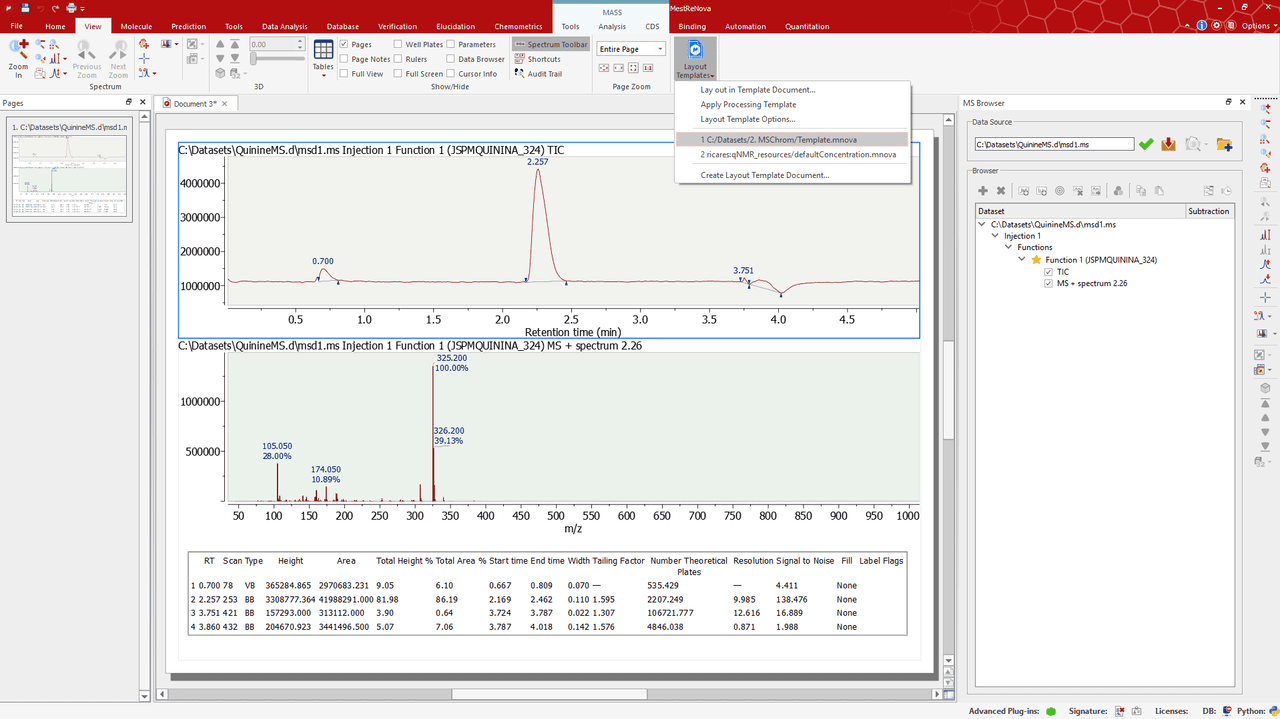Float the MS Browser panel
Viewport: 1280px width, 719px height.
point(1228,102)
